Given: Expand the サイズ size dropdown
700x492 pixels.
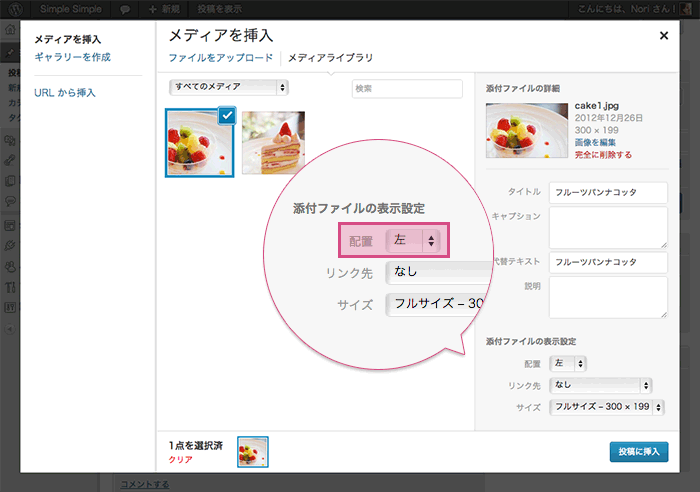Looking at the screenshot, I should tap(601, 407).
